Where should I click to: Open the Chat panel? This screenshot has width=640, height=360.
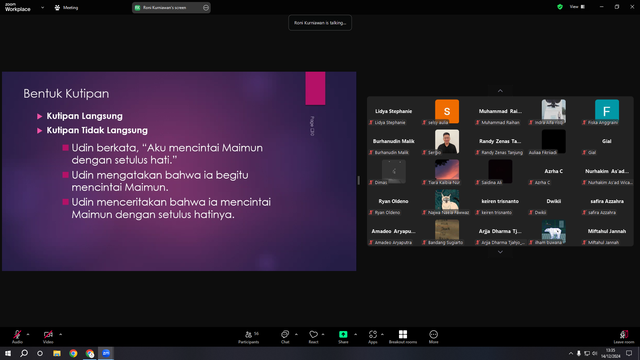coord(285,337)
